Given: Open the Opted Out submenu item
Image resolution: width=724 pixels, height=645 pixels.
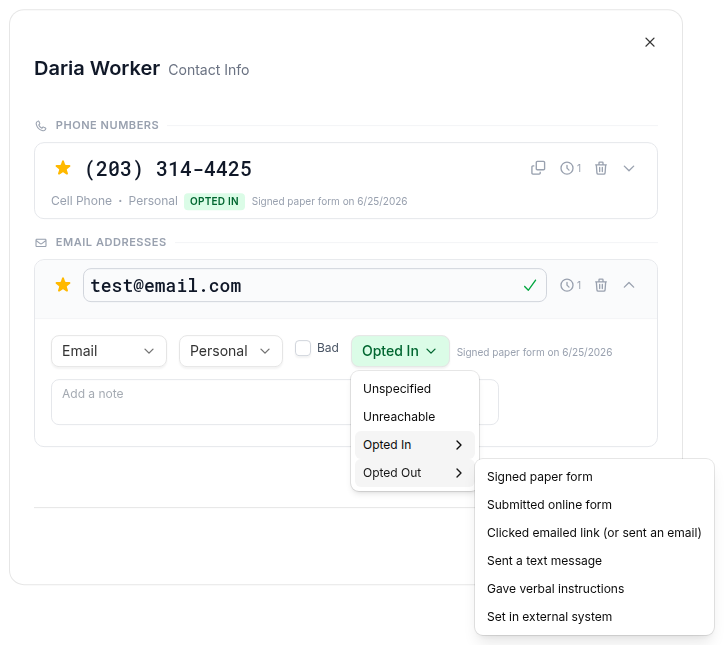Looking at the screenshot, I should pos(414,473).
